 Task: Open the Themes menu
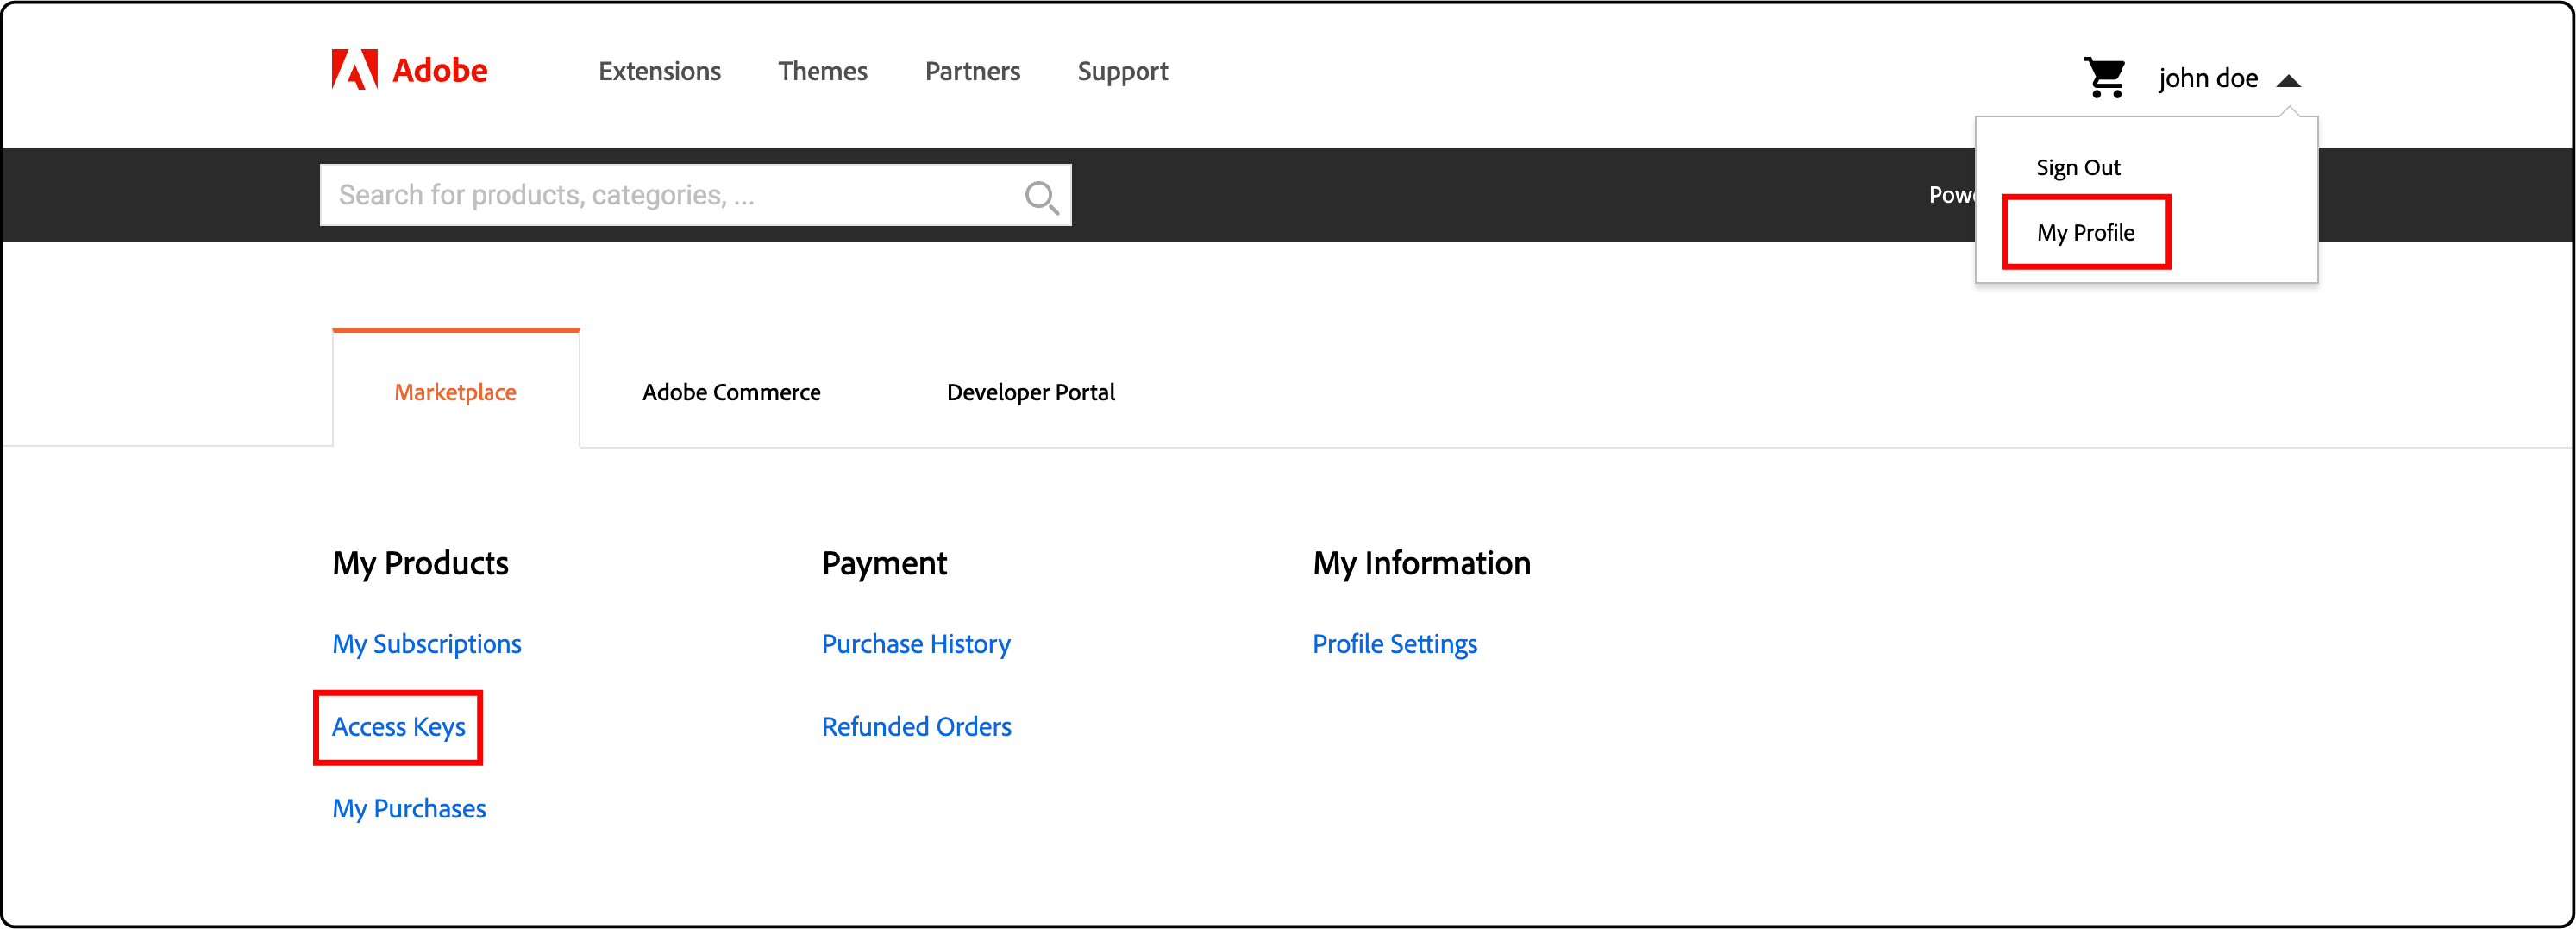(x=822, y=71)
